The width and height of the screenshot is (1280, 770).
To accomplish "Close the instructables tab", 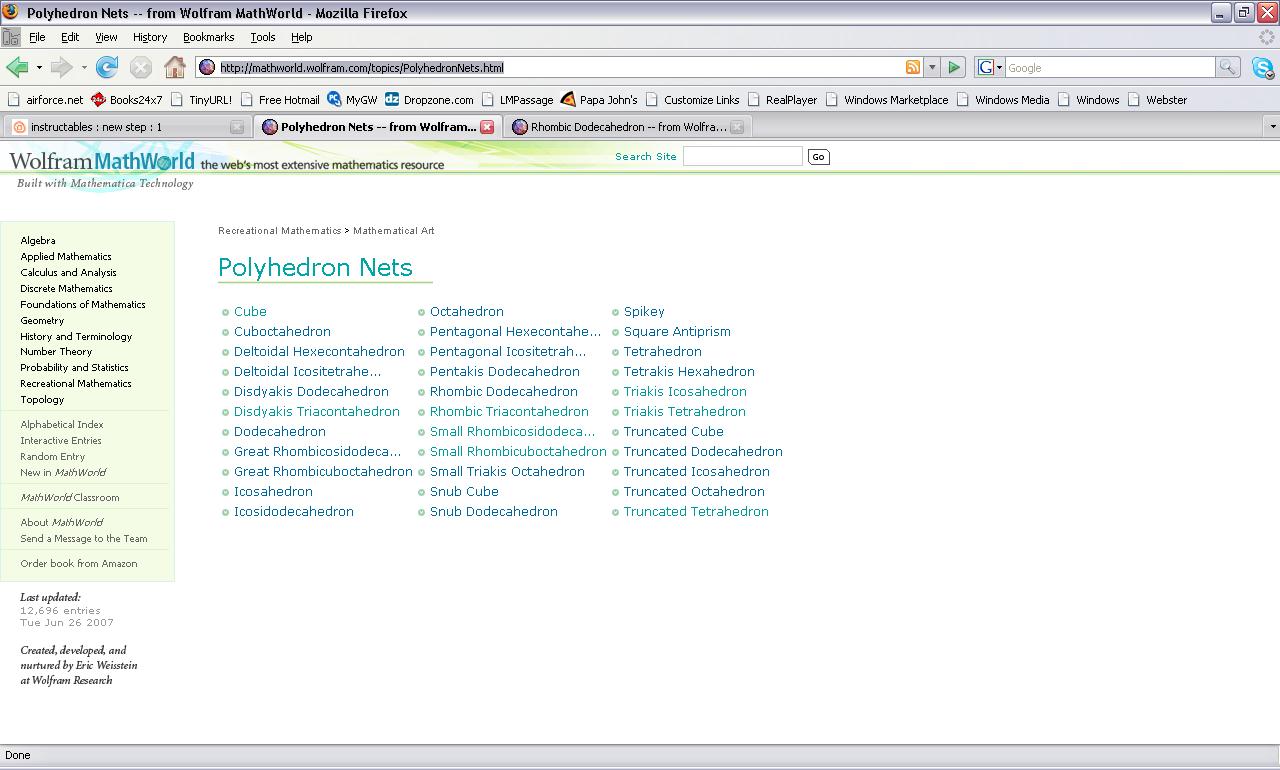I will click(x=237, y=127).
